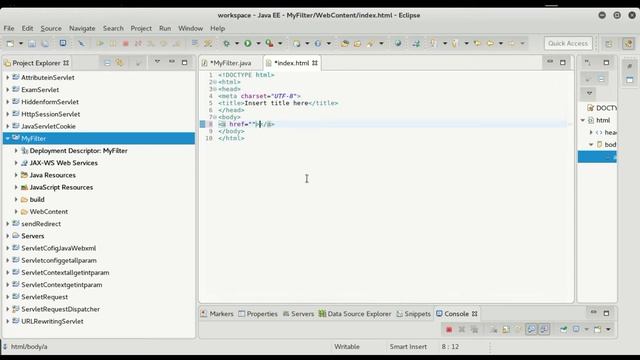Screen dimensions: 640x360
Task: Open the Debug dropdown arrow
Action: 236,43
